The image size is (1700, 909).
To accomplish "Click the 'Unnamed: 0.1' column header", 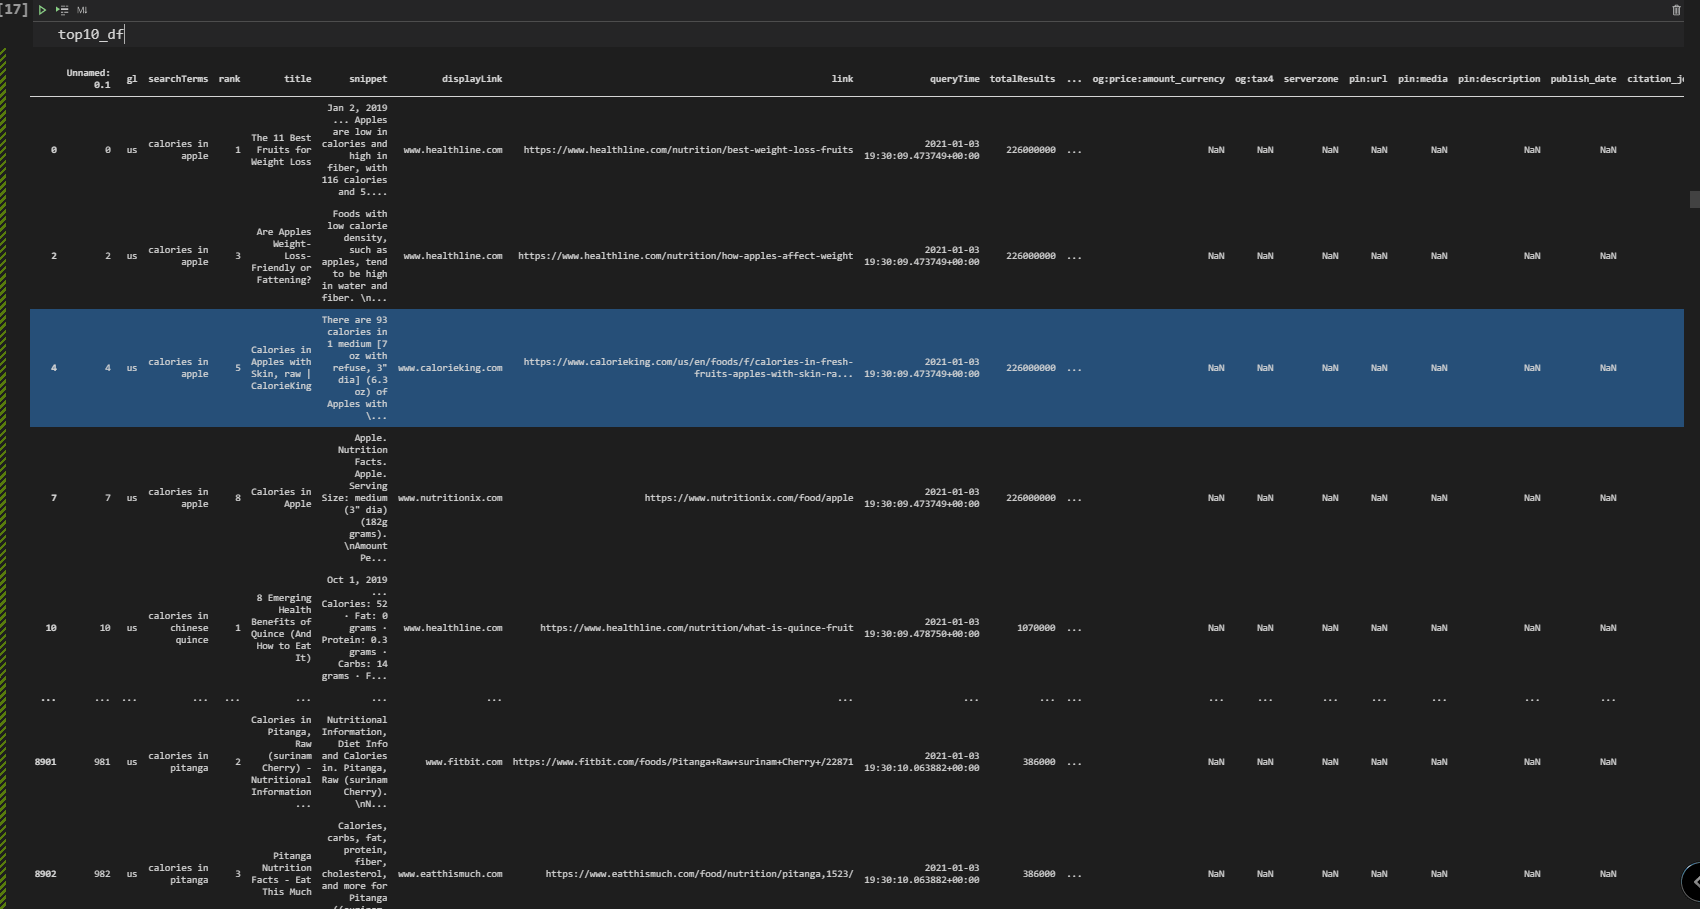I will coord(88,79).
